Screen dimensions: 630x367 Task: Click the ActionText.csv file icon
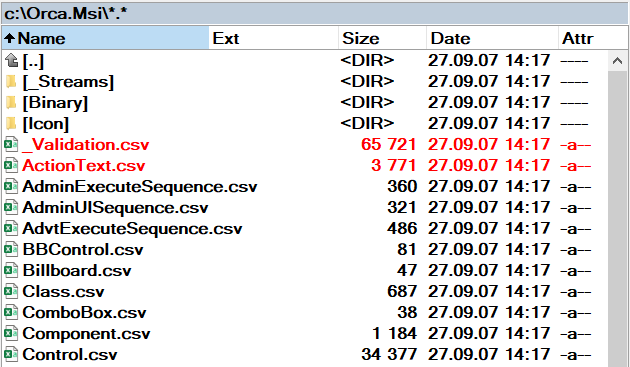coord(11,166)
